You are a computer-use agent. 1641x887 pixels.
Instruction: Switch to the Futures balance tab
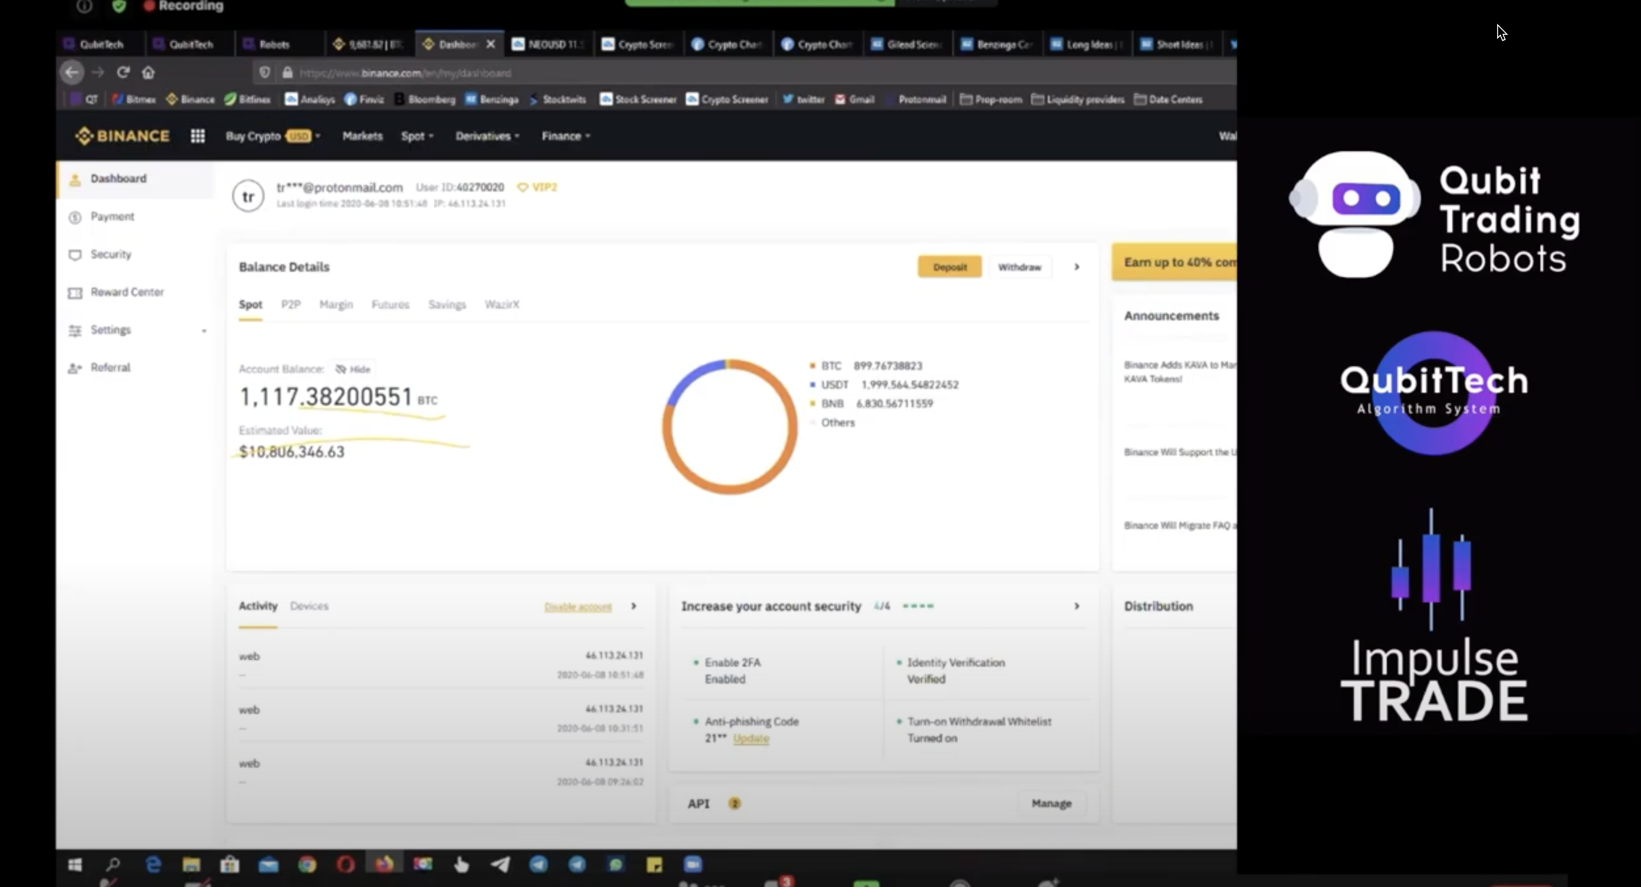390,305
